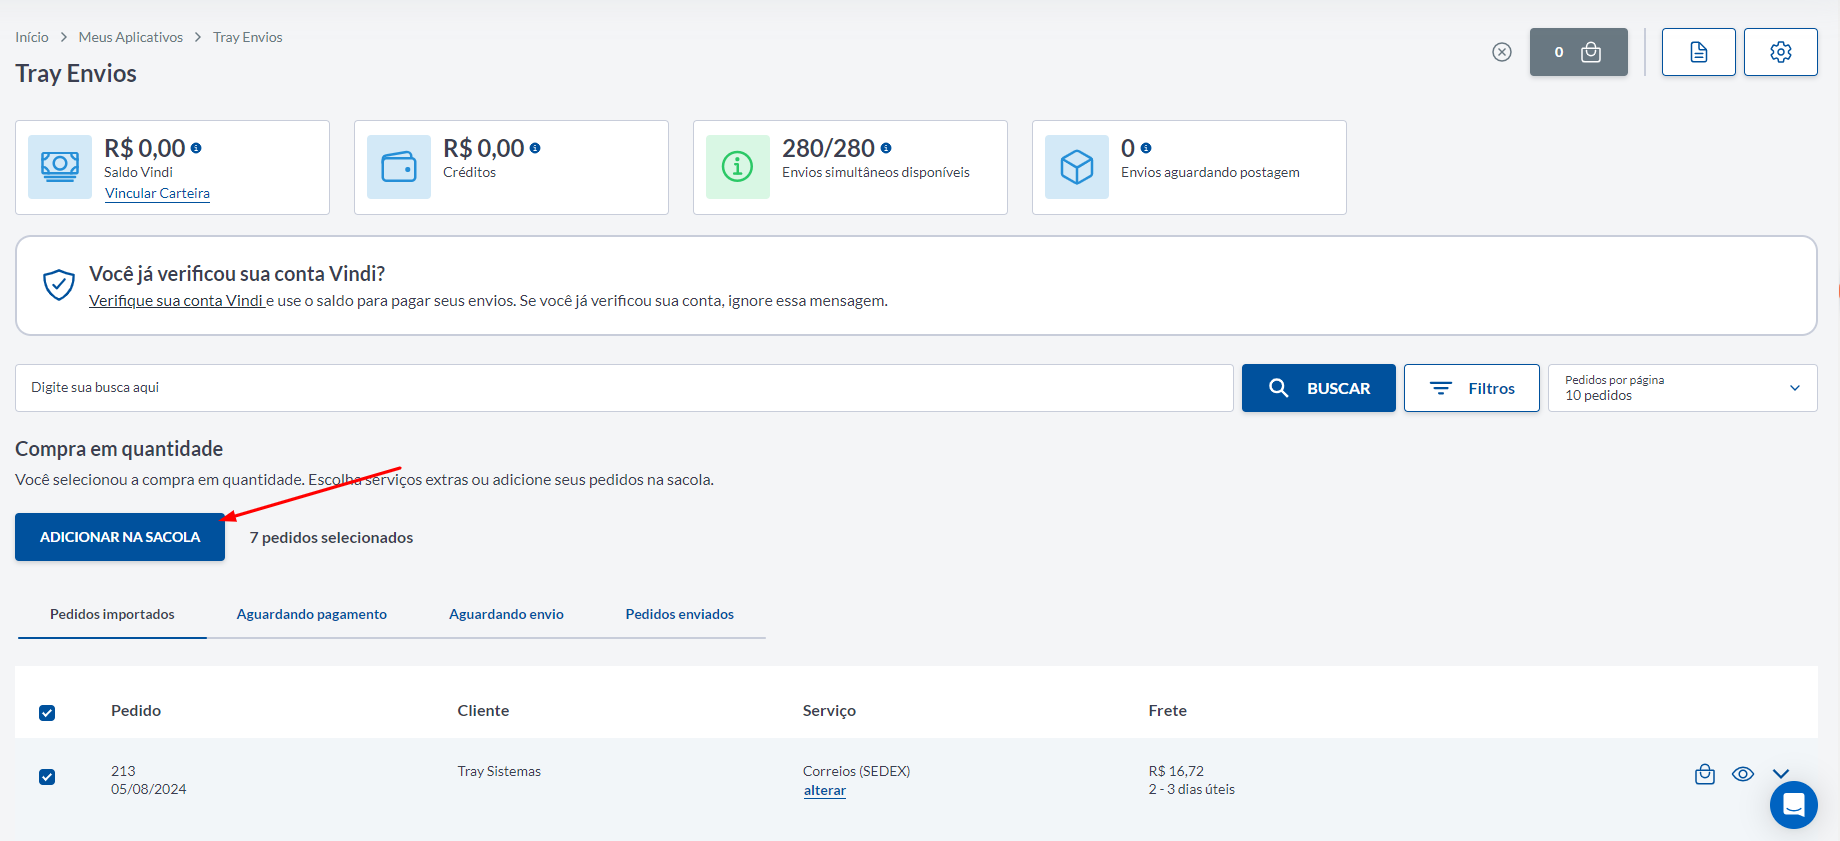
Task: Click the Créditos wallet icon
Action: (x=399, y=167)
